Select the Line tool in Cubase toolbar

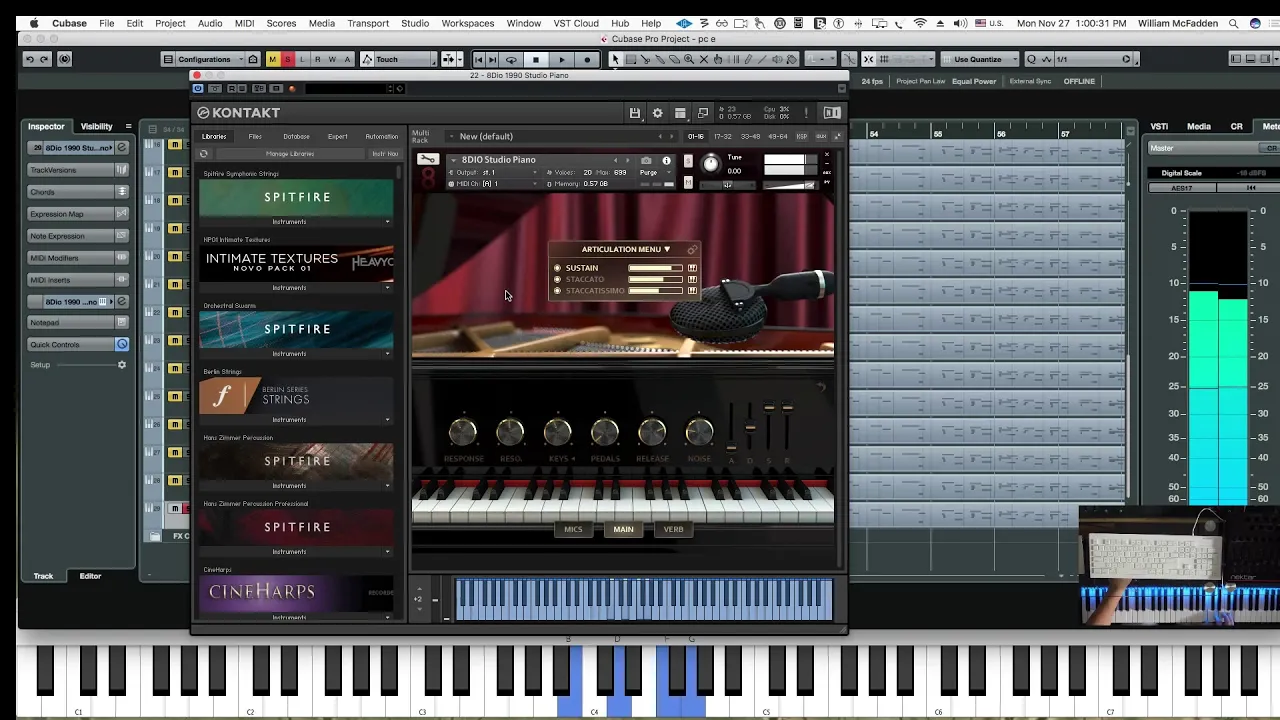[763, 59]
